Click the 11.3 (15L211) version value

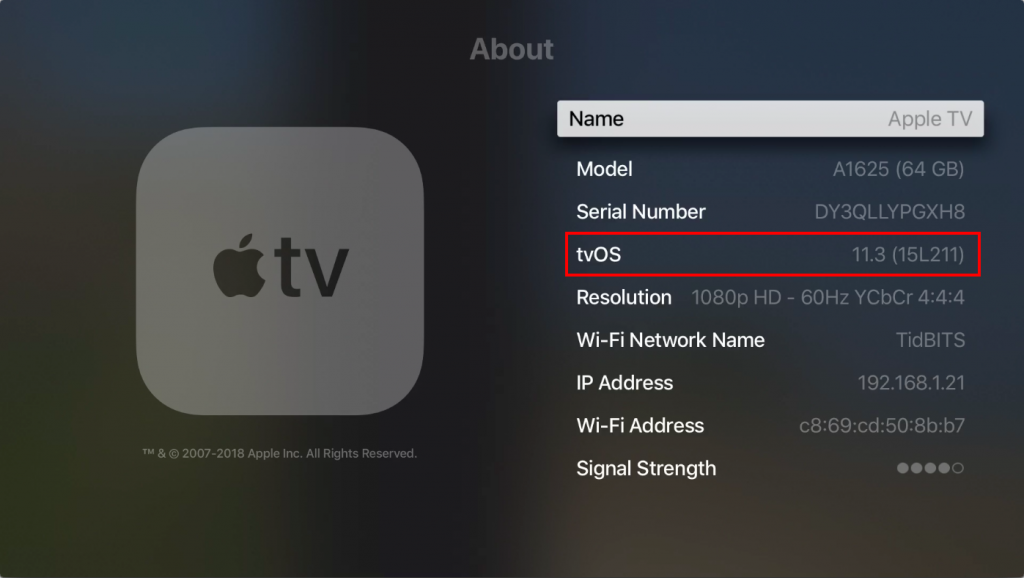coord(908,254)
